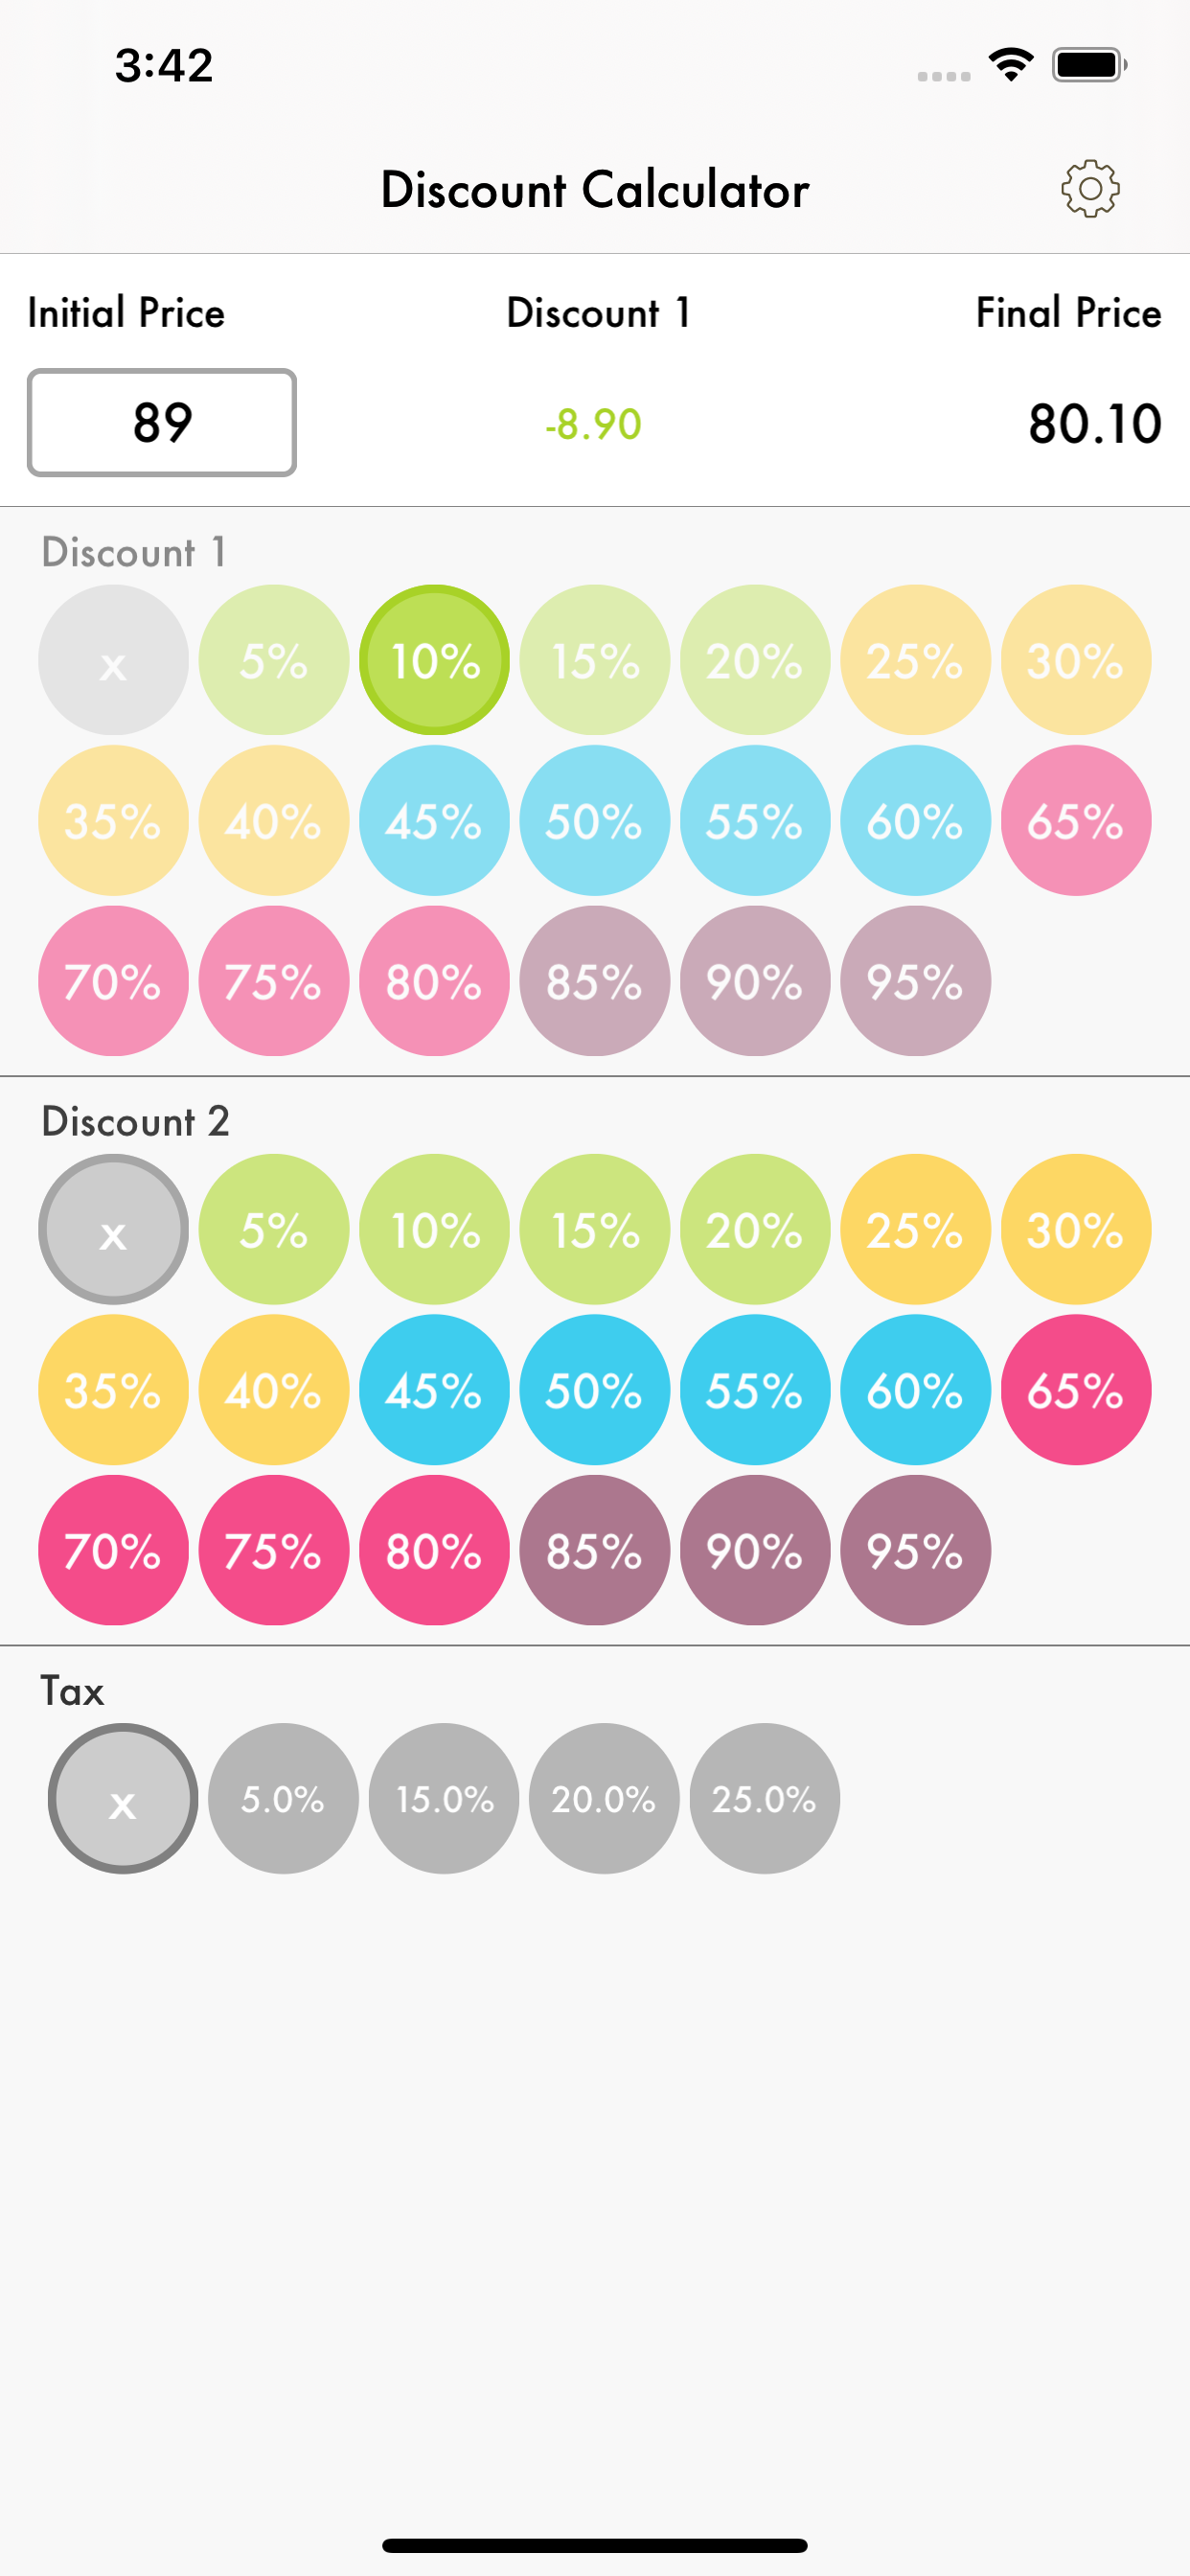Image resolution: width=1190 pixels, height=2576 pixels.
Task: Select 25% in Discount 2
Action: (915, 1230)
